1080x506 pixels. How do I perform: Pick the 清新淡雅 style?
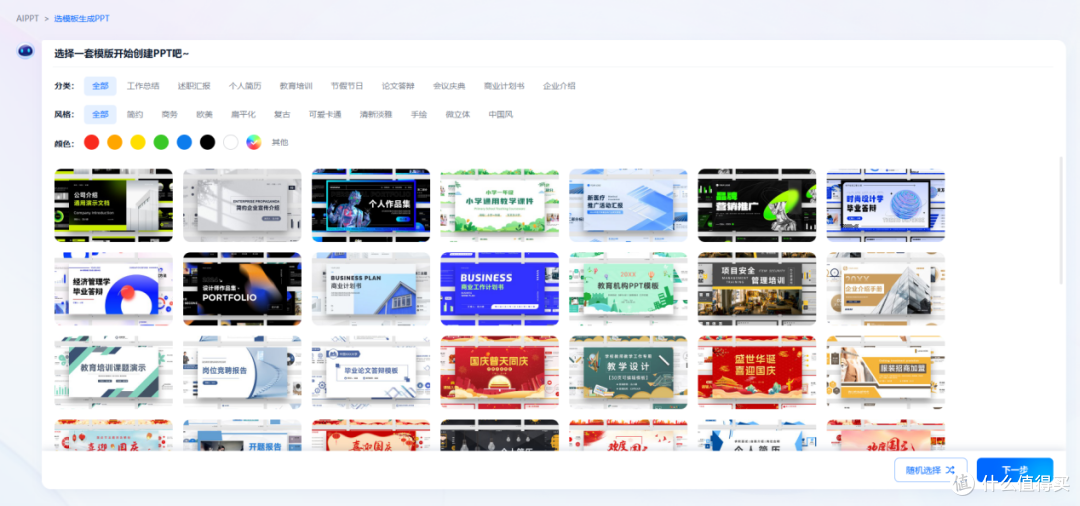point(376,114)
